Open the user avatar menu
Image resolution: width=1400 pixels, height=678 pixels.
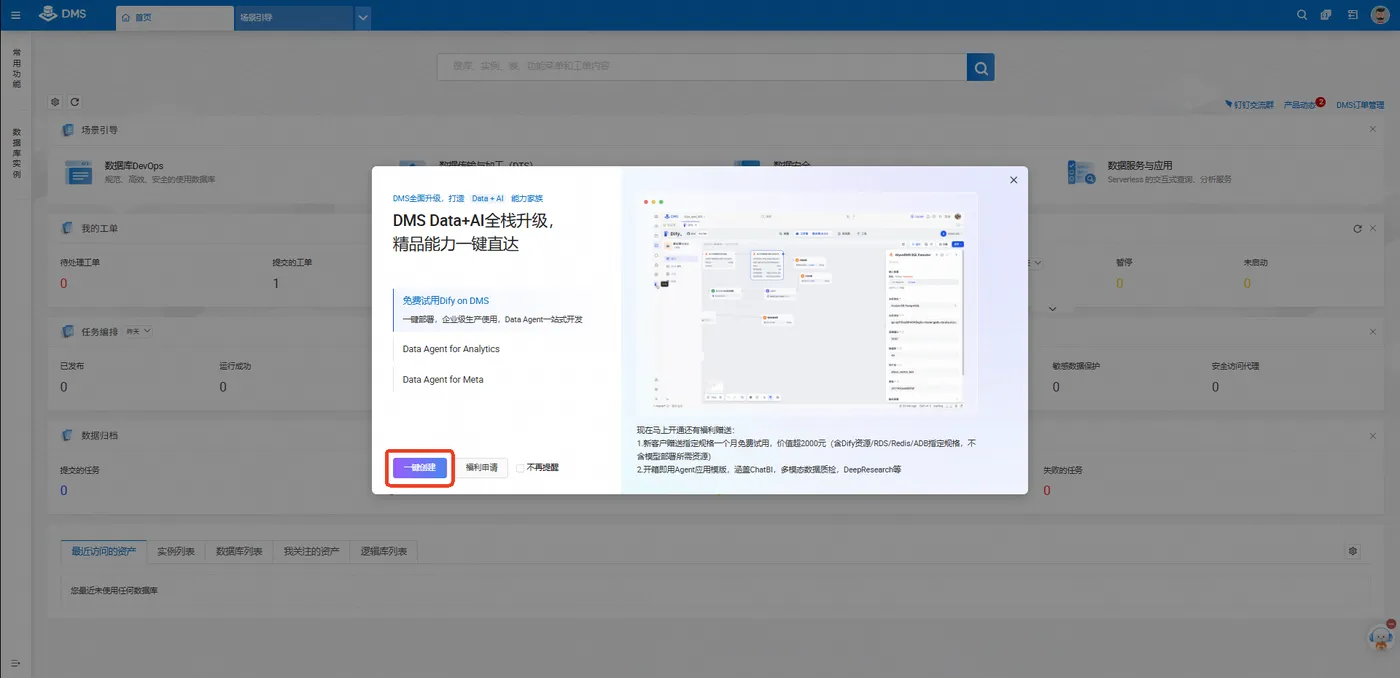click(1380, 15)
